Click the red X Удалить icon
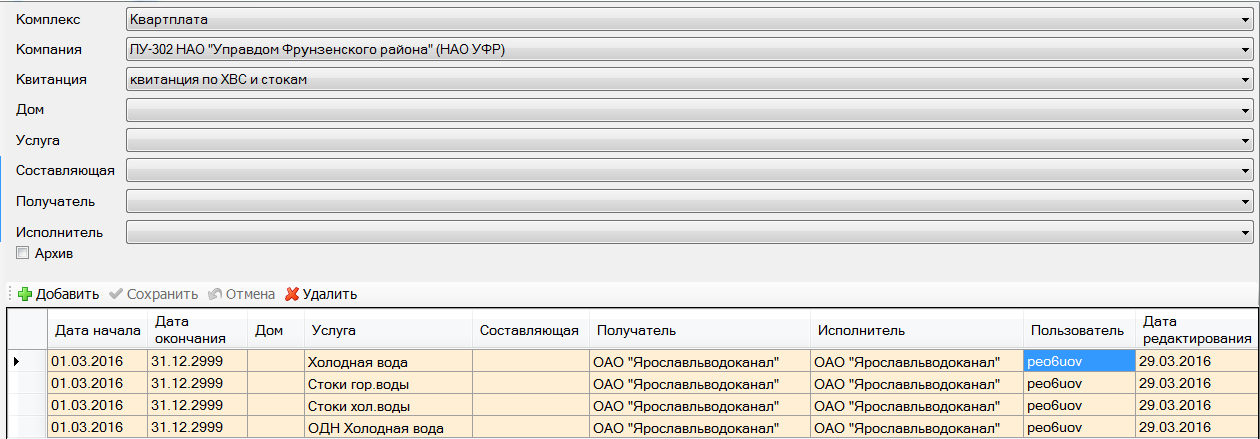The height and width of the screenshot is (439, 1260). 292,294
